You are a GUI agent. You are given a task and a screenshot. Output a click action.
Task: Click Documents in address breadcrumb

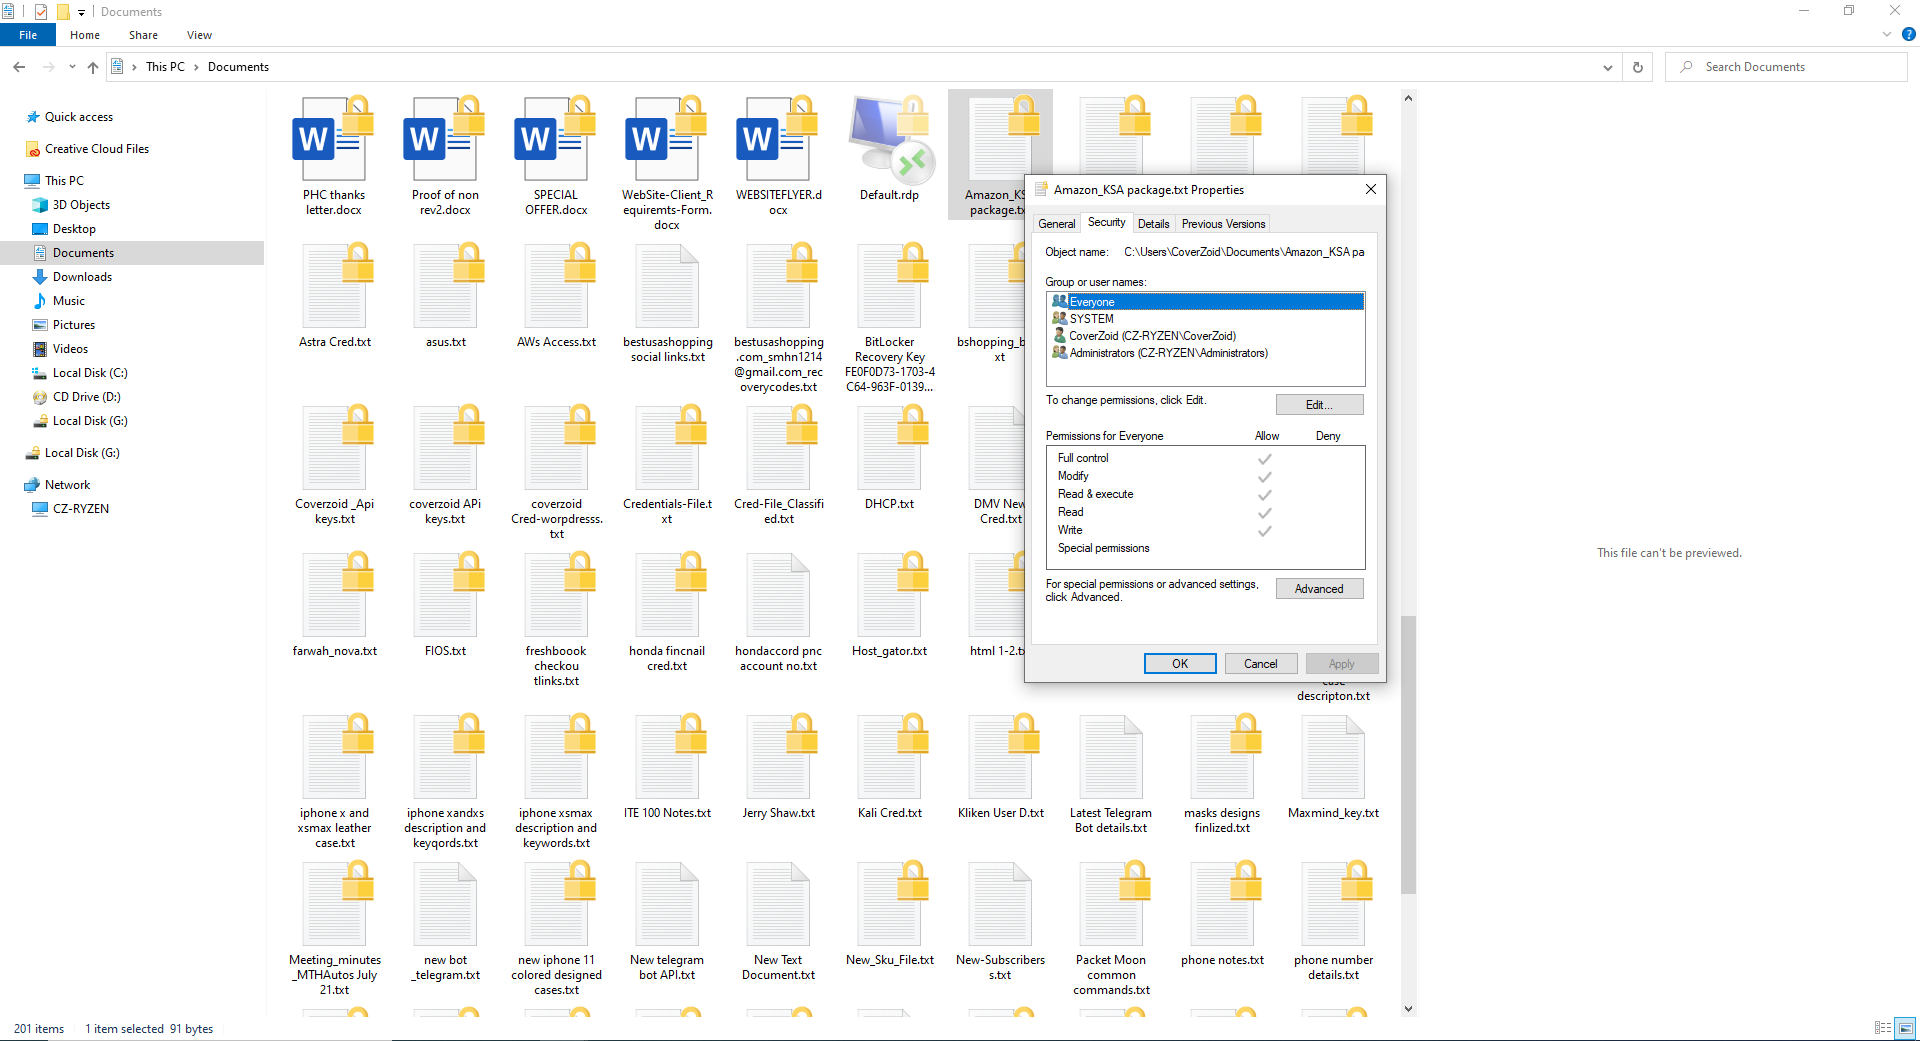pos(238,67)
